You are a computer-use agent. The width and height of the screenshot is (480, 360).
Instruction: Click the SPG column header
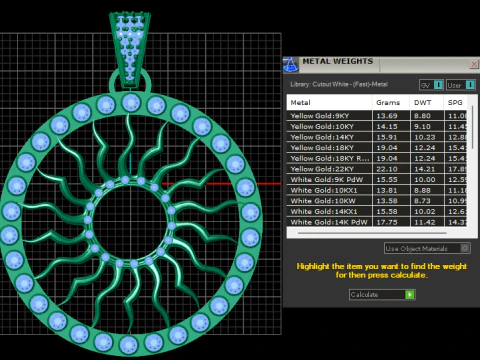click(455, 103)
